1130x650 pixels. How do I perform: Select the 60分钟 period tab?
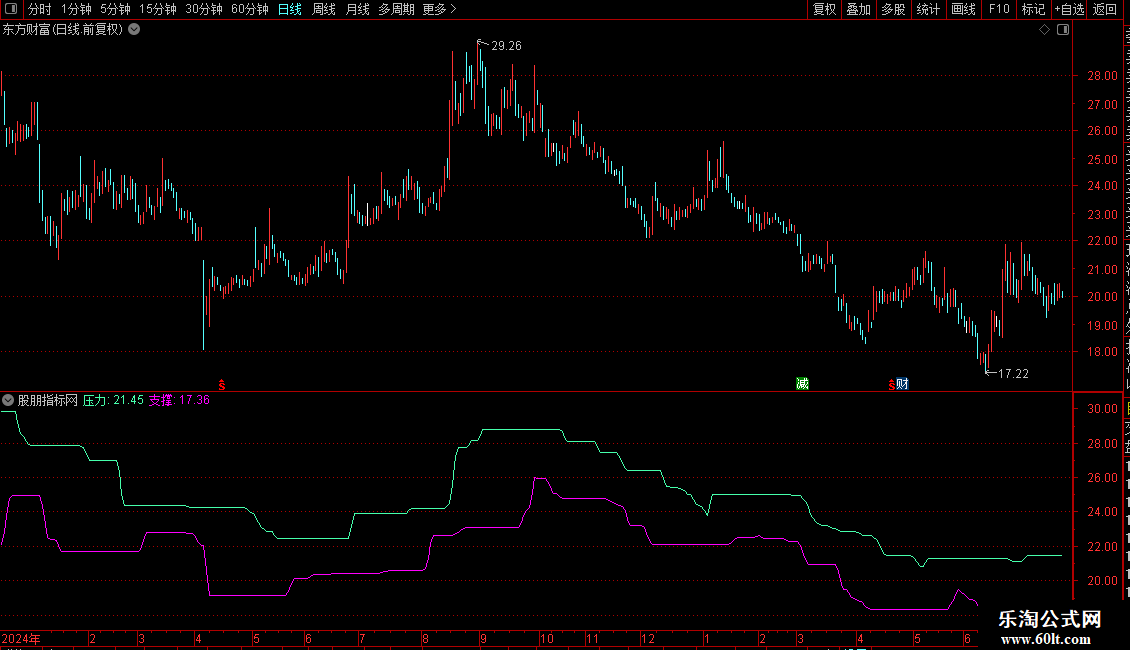point(250,9)
